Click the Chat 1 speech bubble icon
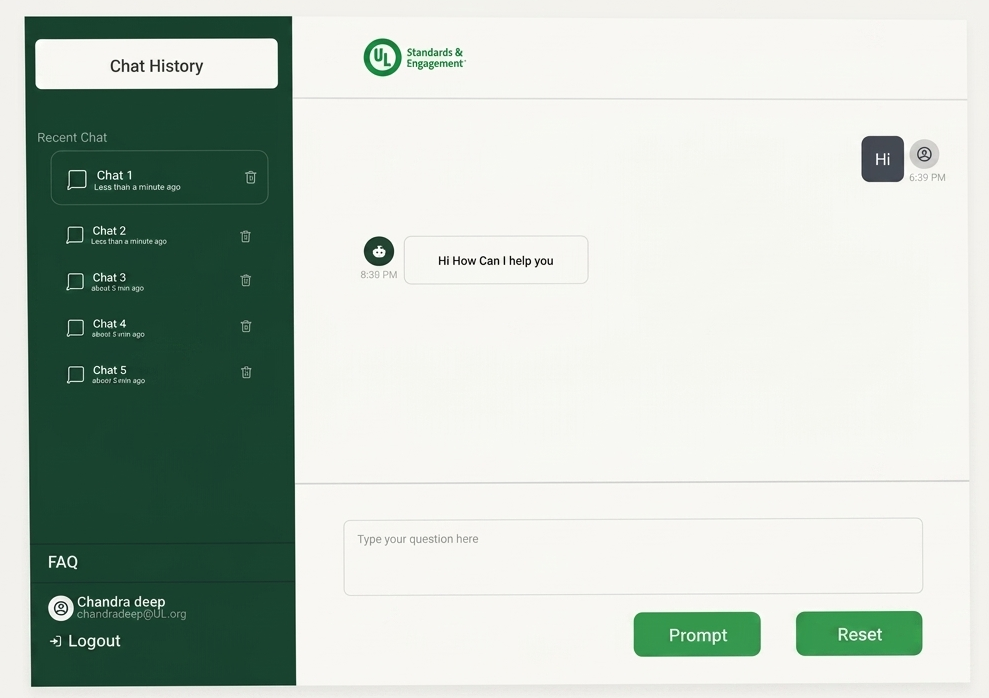This screenshot has width=989, height=698. (x=77, y=179)
